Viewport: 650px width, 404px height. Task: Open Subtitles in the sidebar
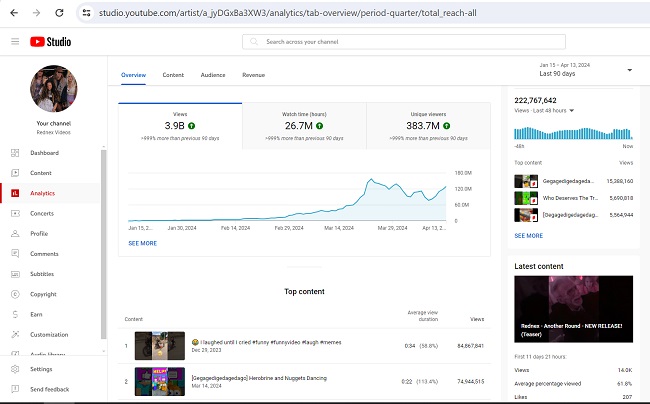[x=42, y=274]
